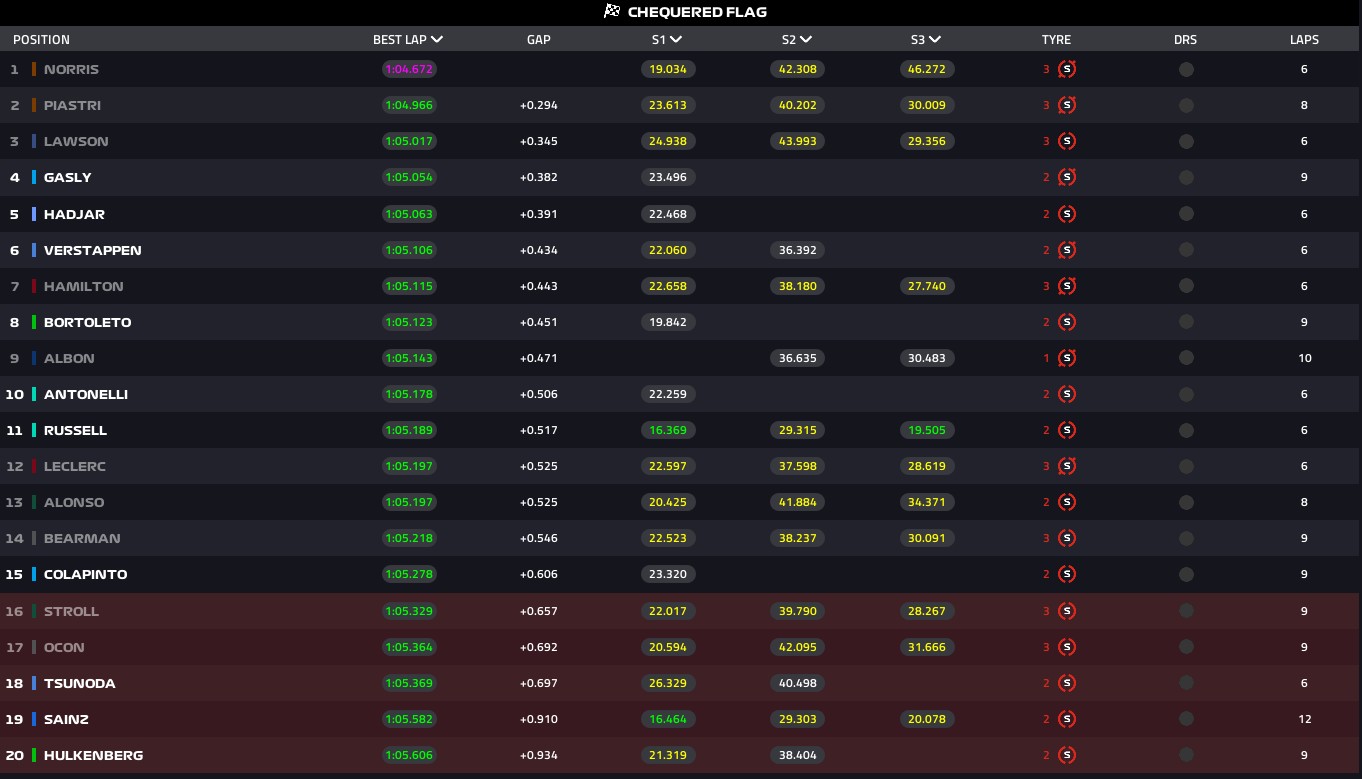
Task: Expand the S1 sector column dropdown
Action: click(x=677, y=40)
